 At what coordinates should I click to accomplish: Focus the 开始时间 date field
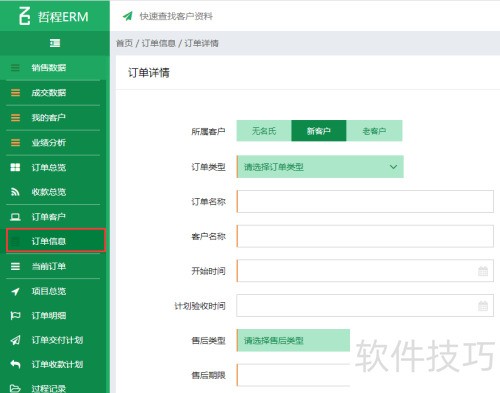[x=365, y=271]
